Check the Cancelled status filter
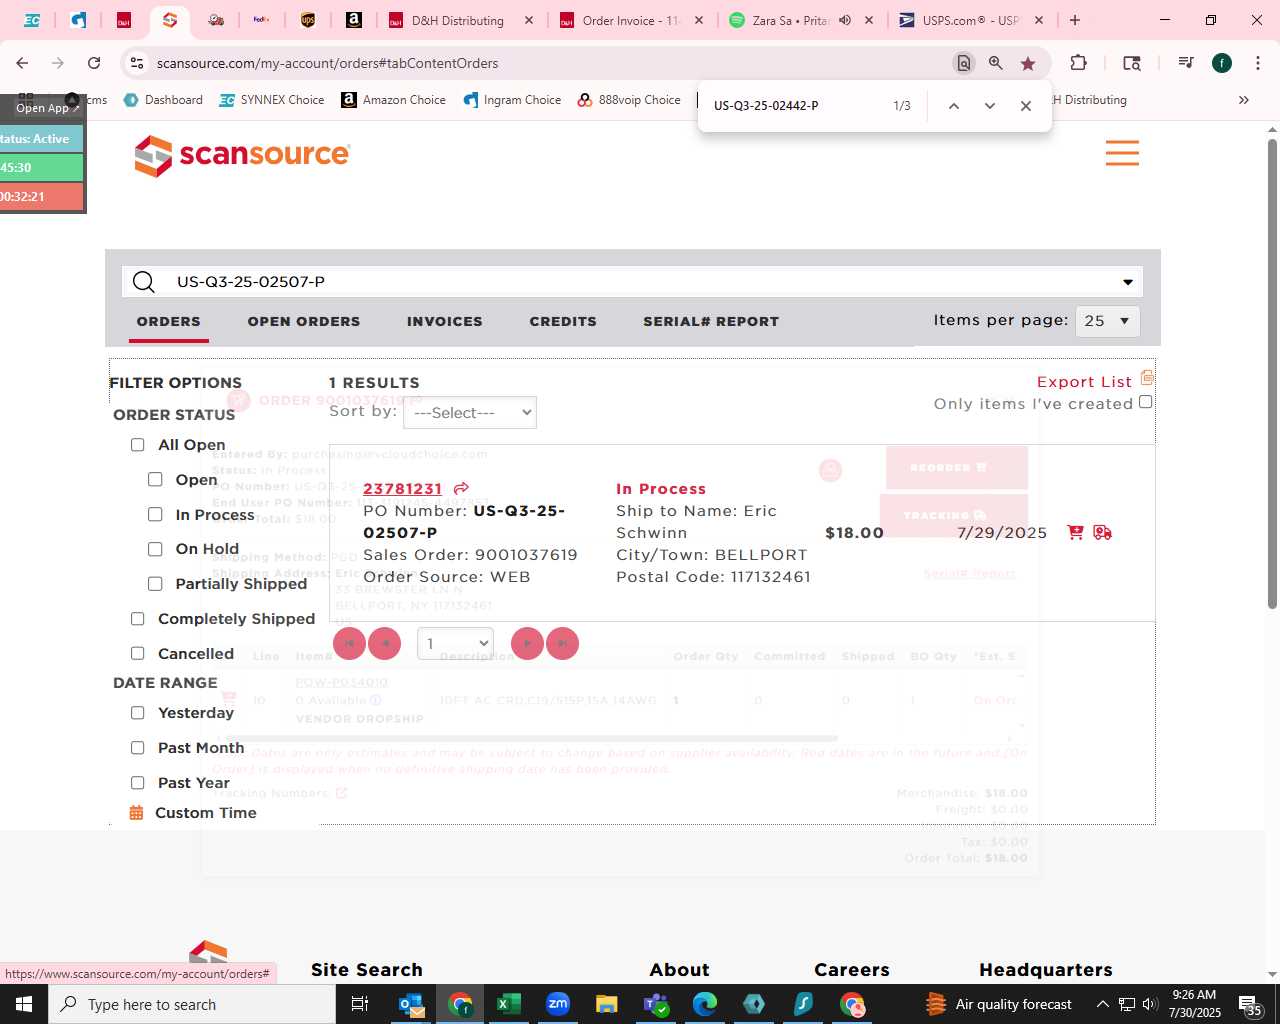Viewport: 1280px width, 1024px height. (x=138, y=654)
